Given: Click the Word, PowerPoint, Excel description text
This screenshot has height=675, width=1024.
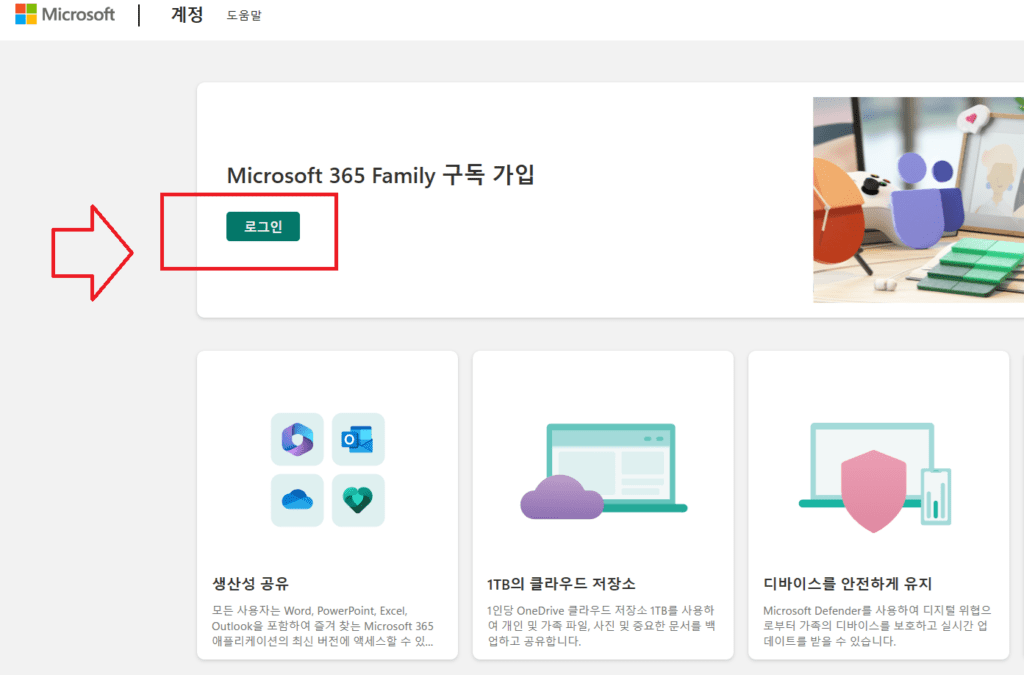Looking at the screenshot, I should point(323,626).
